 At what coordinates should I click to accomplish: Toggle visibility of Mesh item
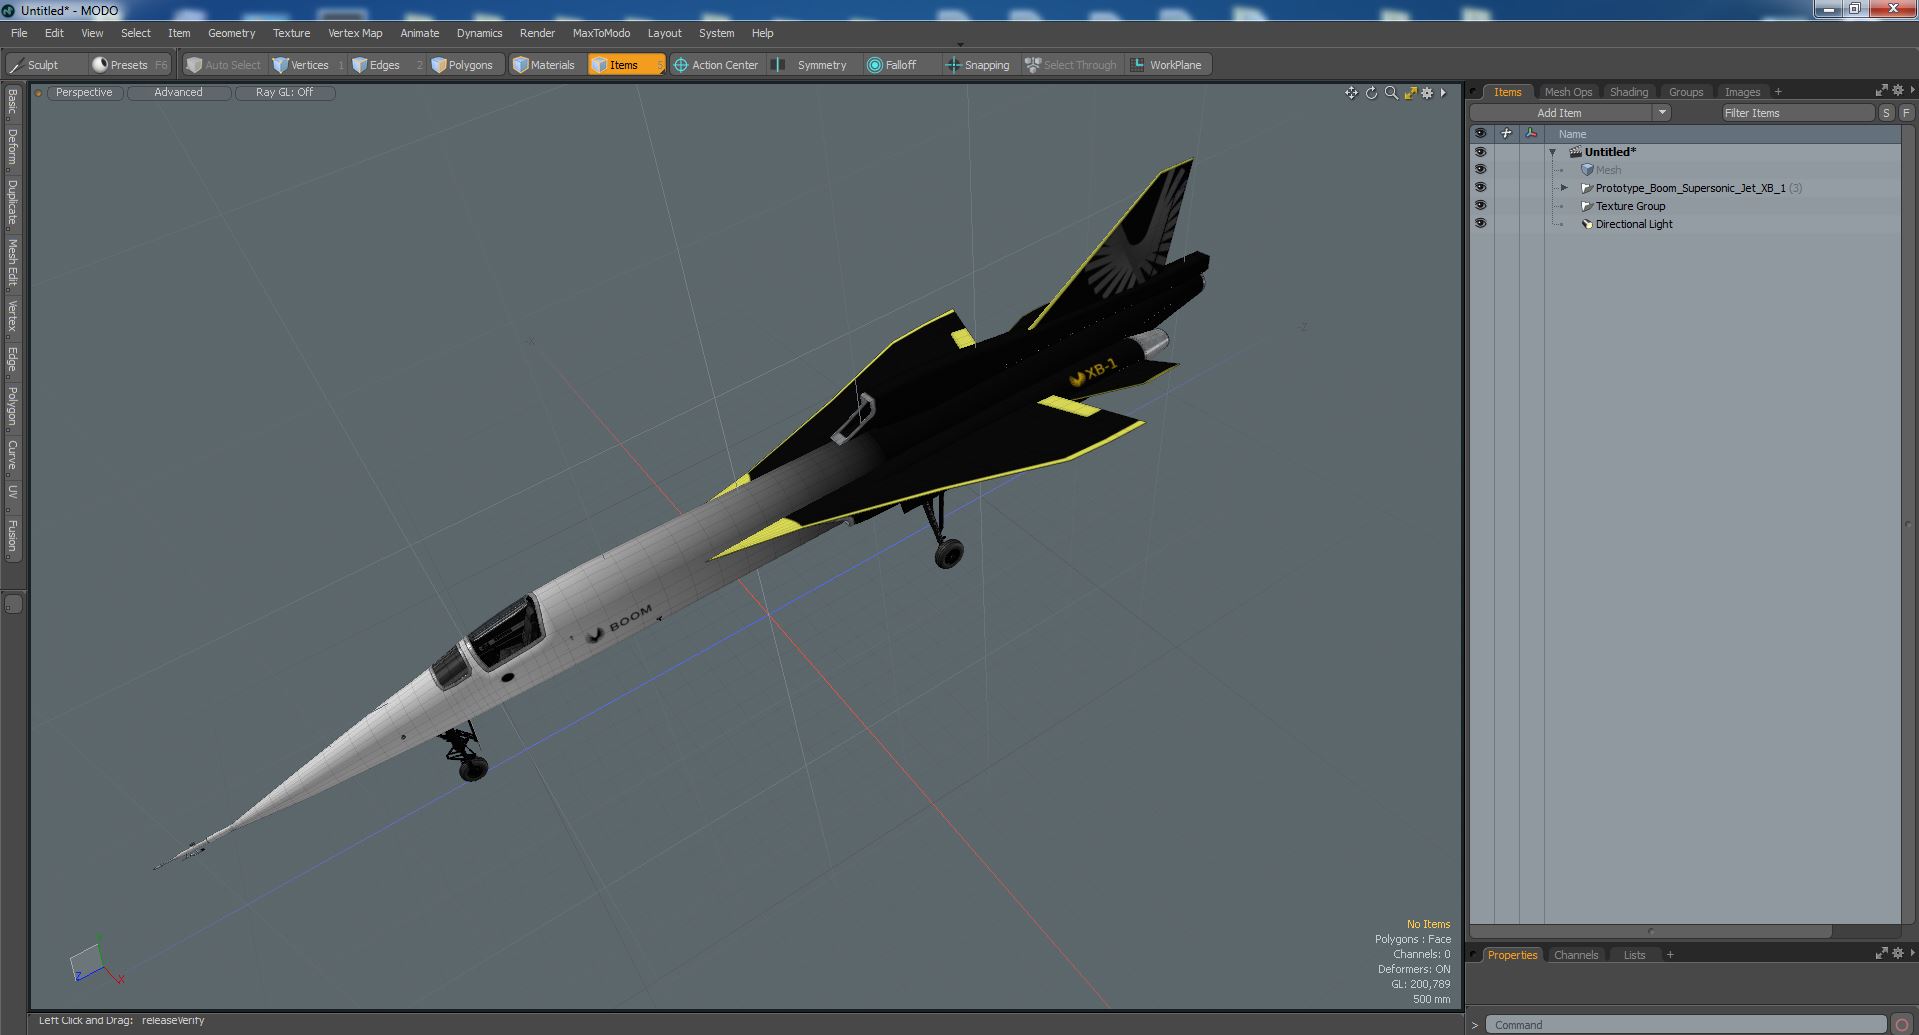(x=1480, y=170)
